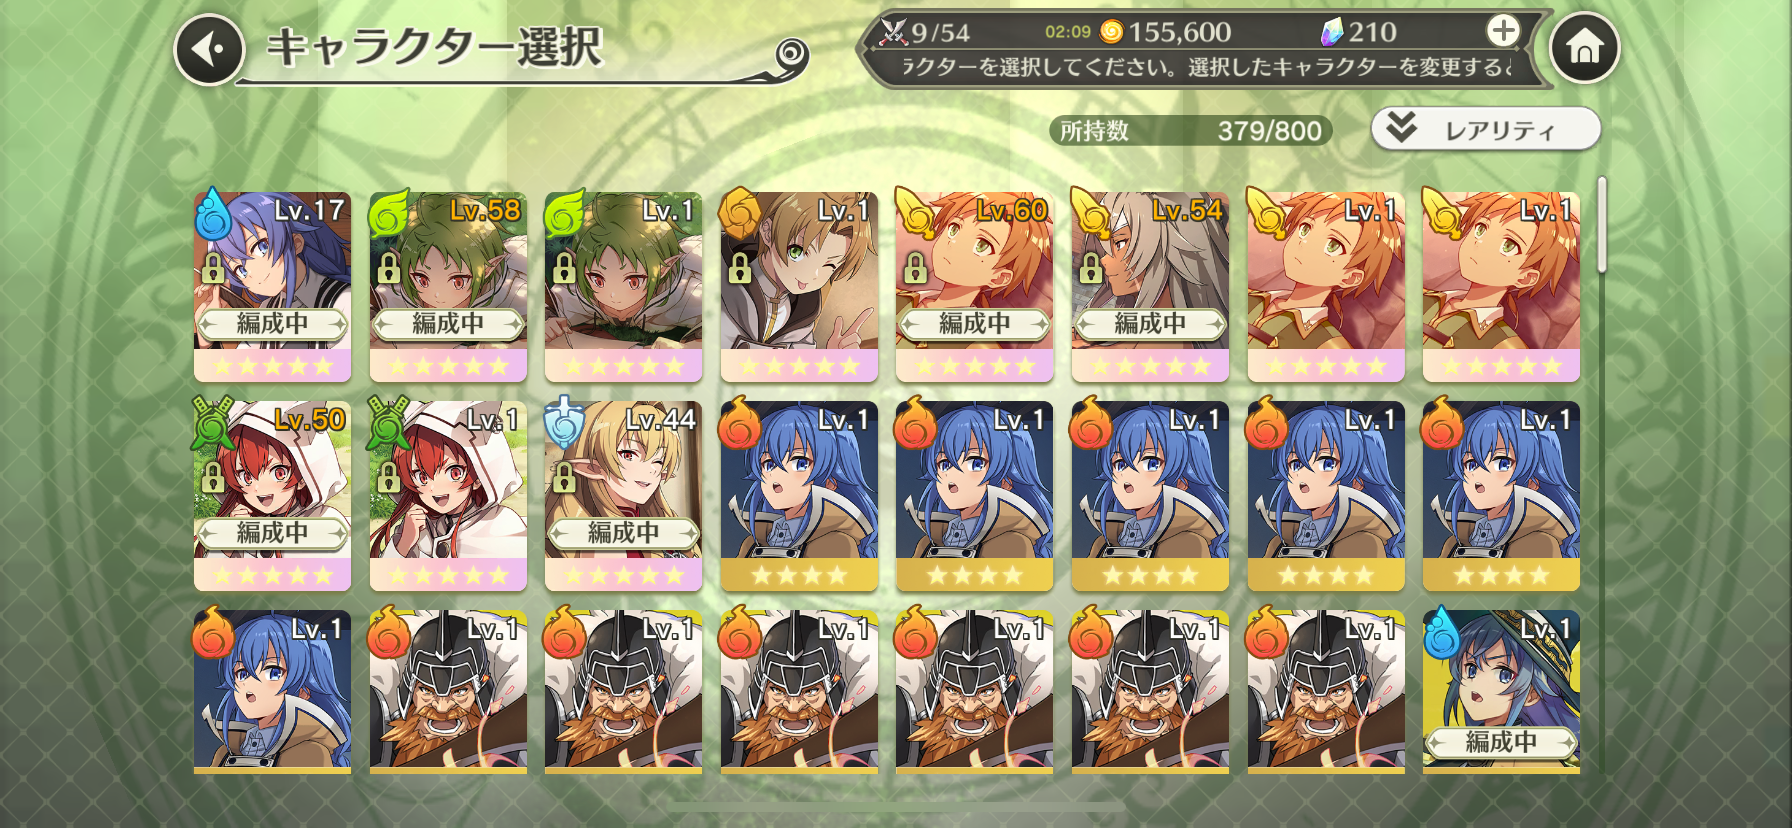
Task: Select the Lv.54 white-haired character card
Action: point(1150,286)
